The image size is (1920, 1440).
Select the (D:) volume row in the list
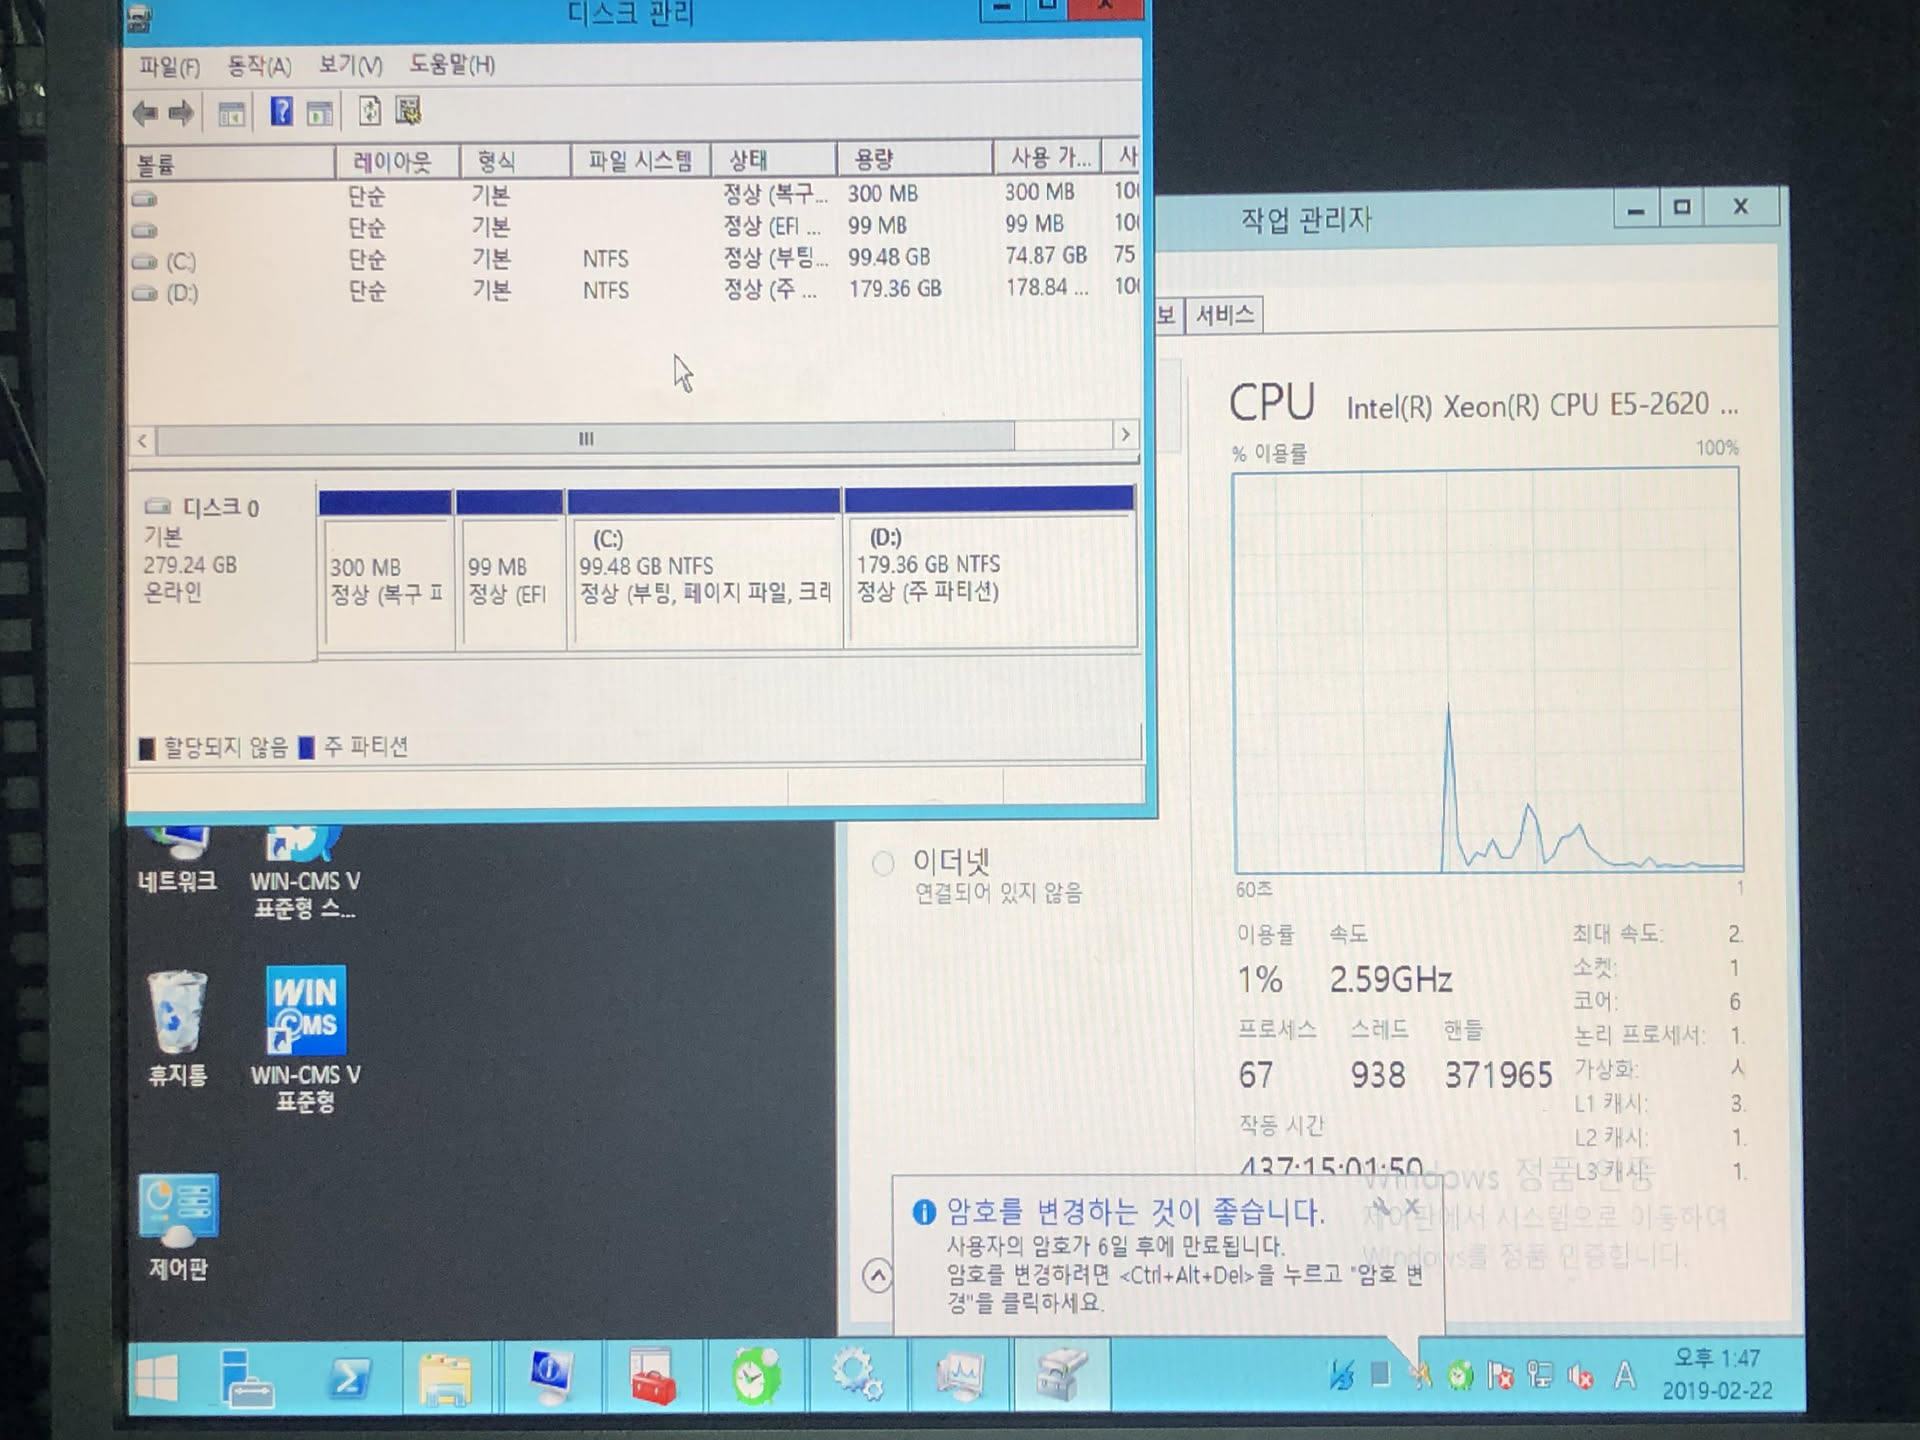(182, 293)
